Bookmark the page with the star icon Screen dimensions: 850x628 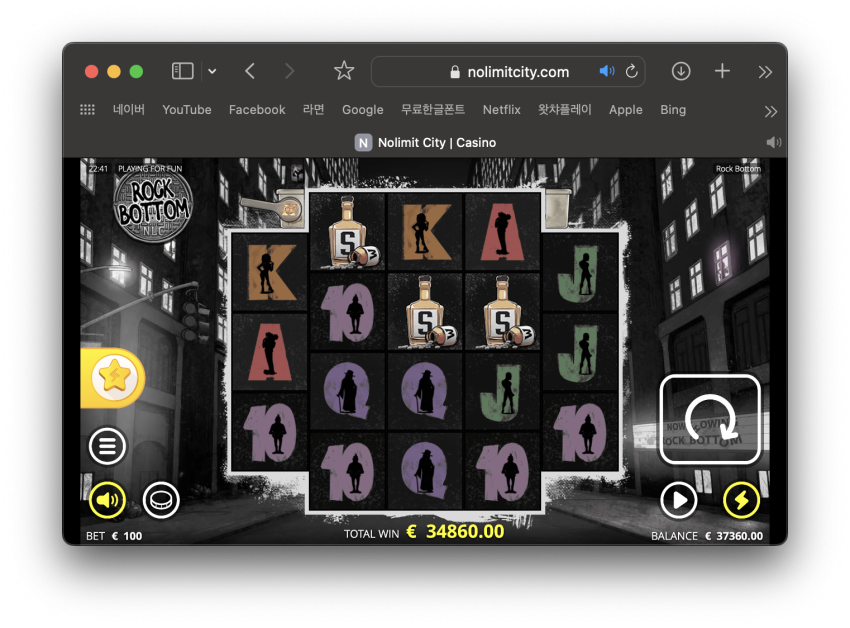344,71
